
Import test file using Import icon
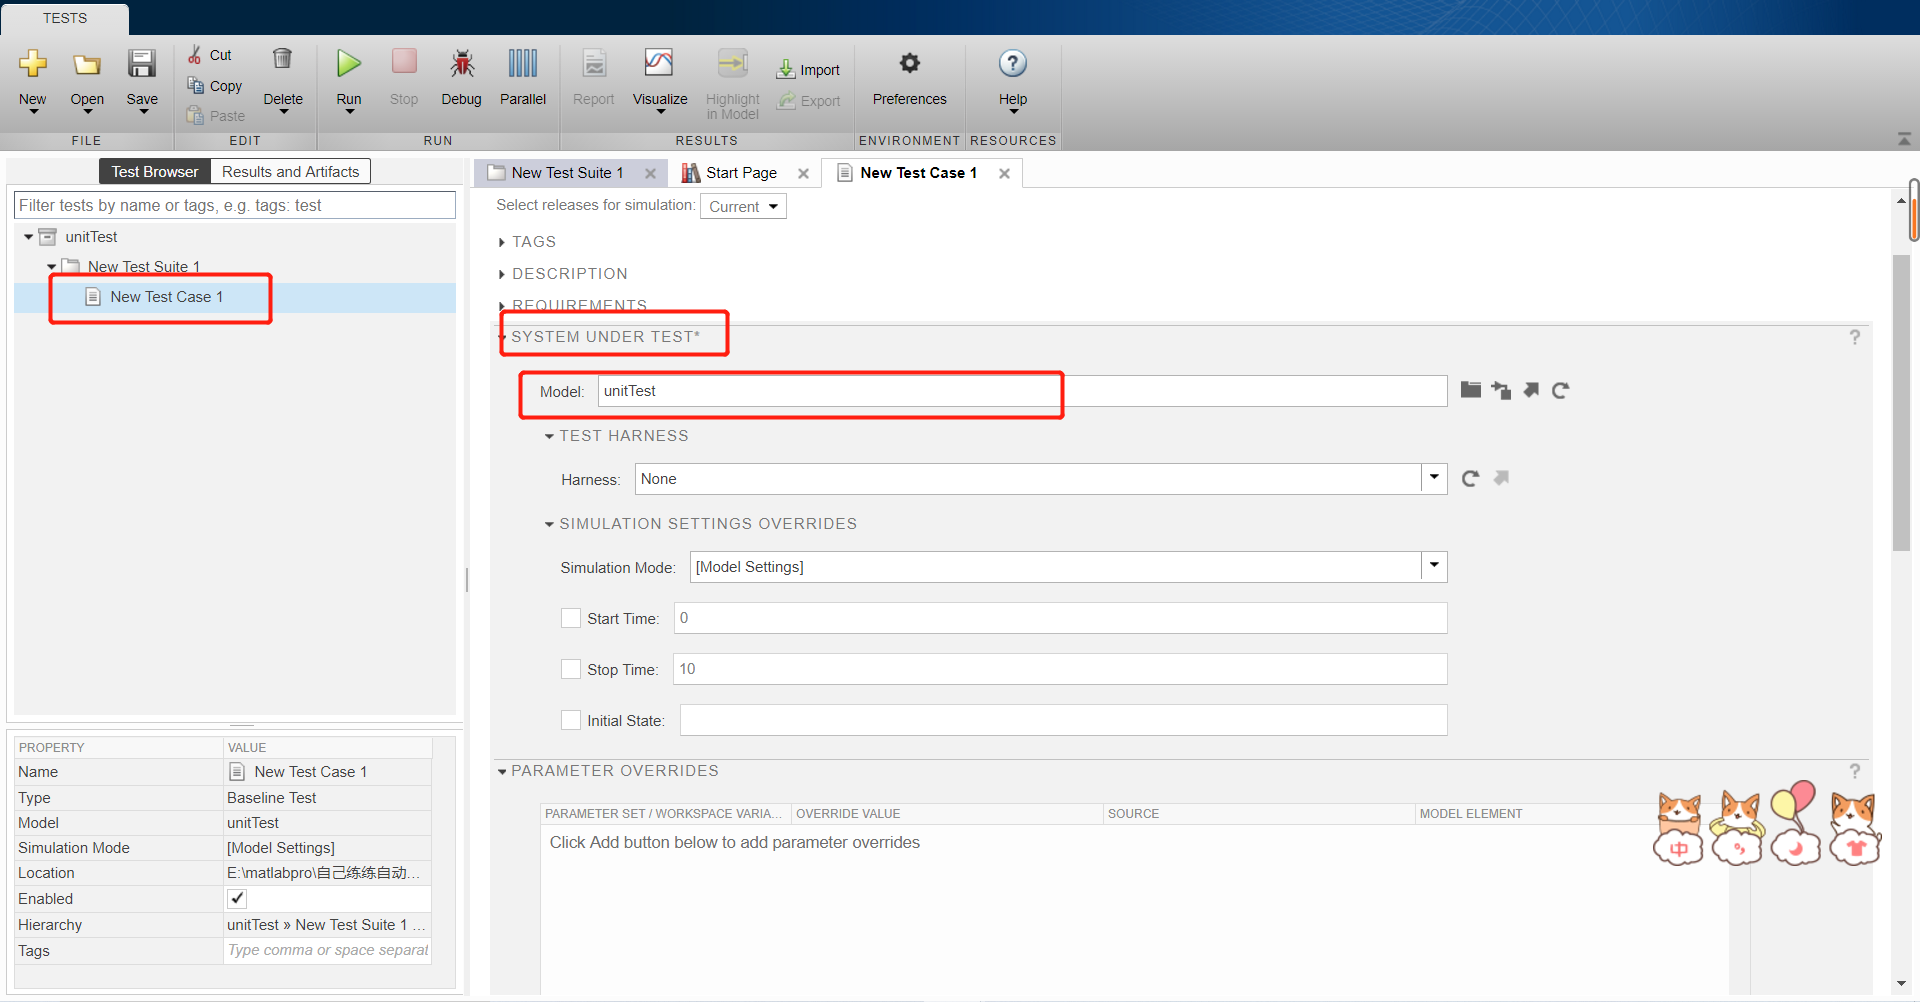808,69
